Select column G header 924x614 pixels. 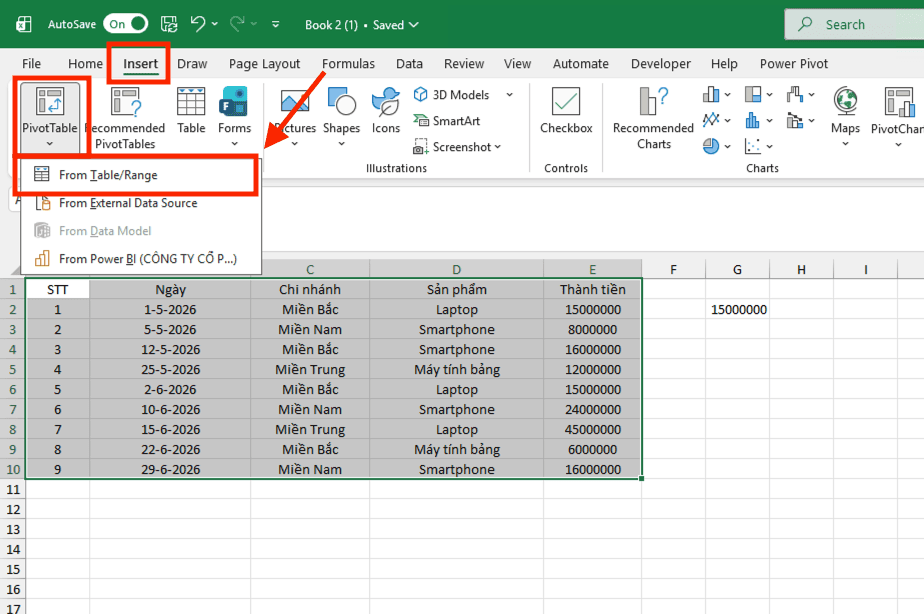point(737,270)
